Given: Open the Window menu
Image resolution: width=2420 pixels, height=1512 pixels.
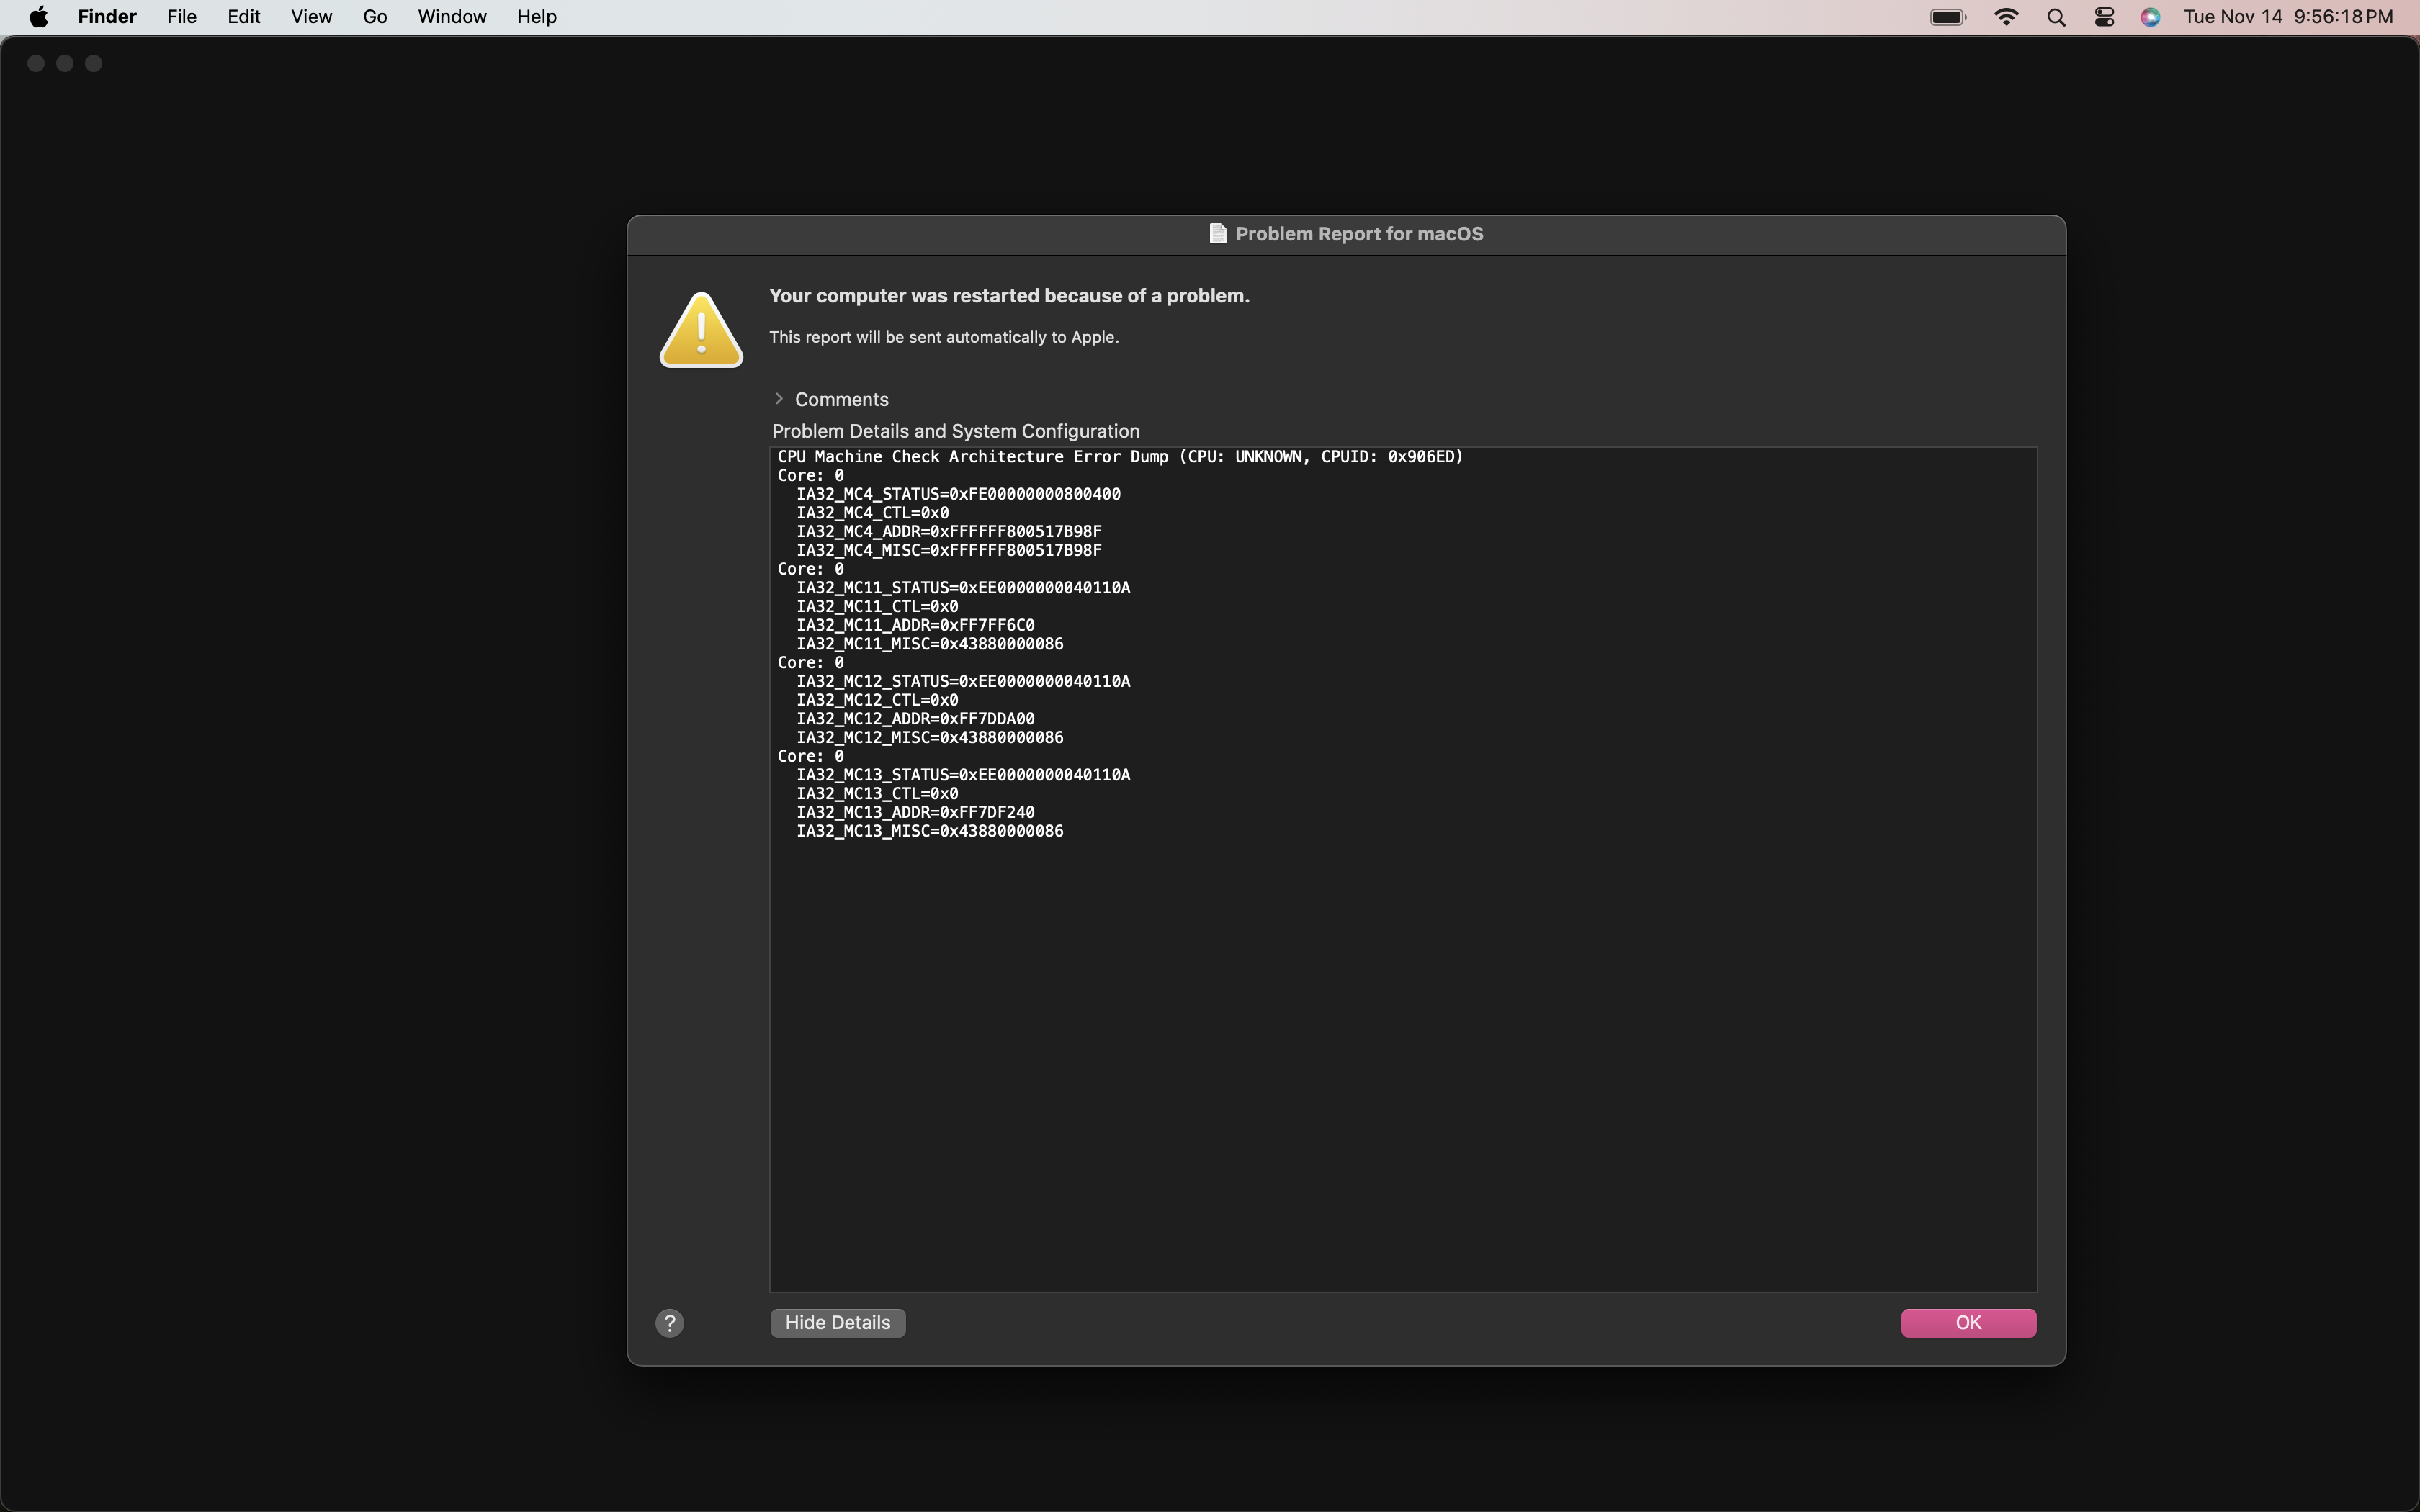Looking at the screenshot, I should click(452, 17).
